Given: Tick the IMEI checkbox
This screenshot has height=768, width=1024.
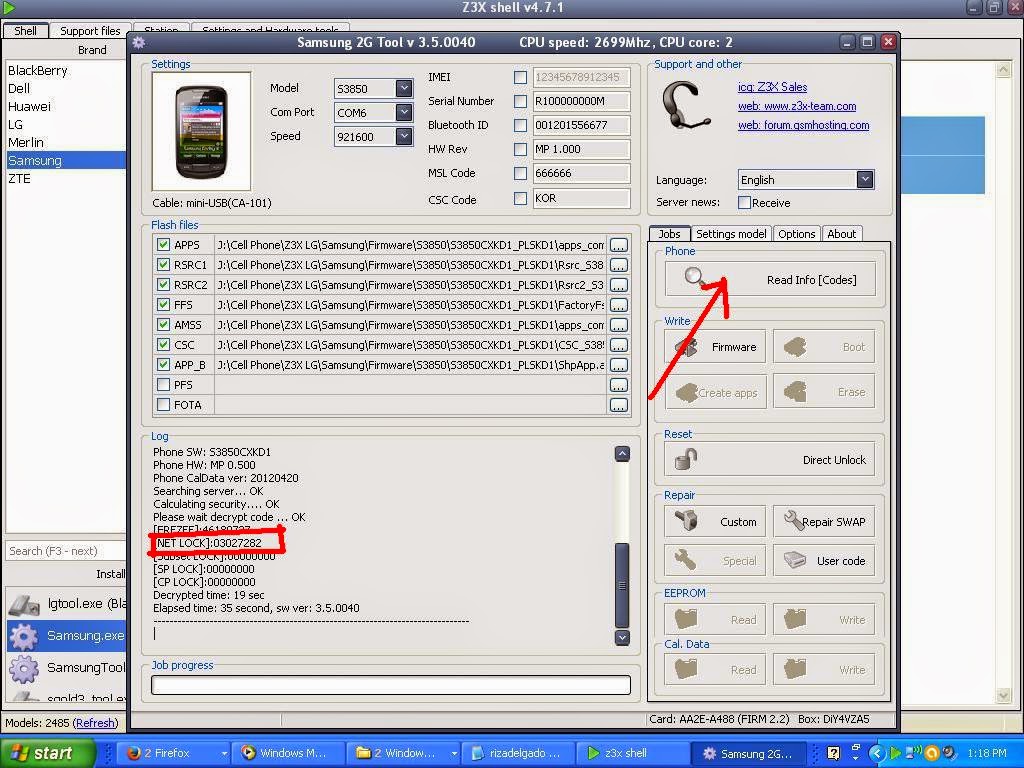Looking at the screenshot, I should [x=520, y=77].
